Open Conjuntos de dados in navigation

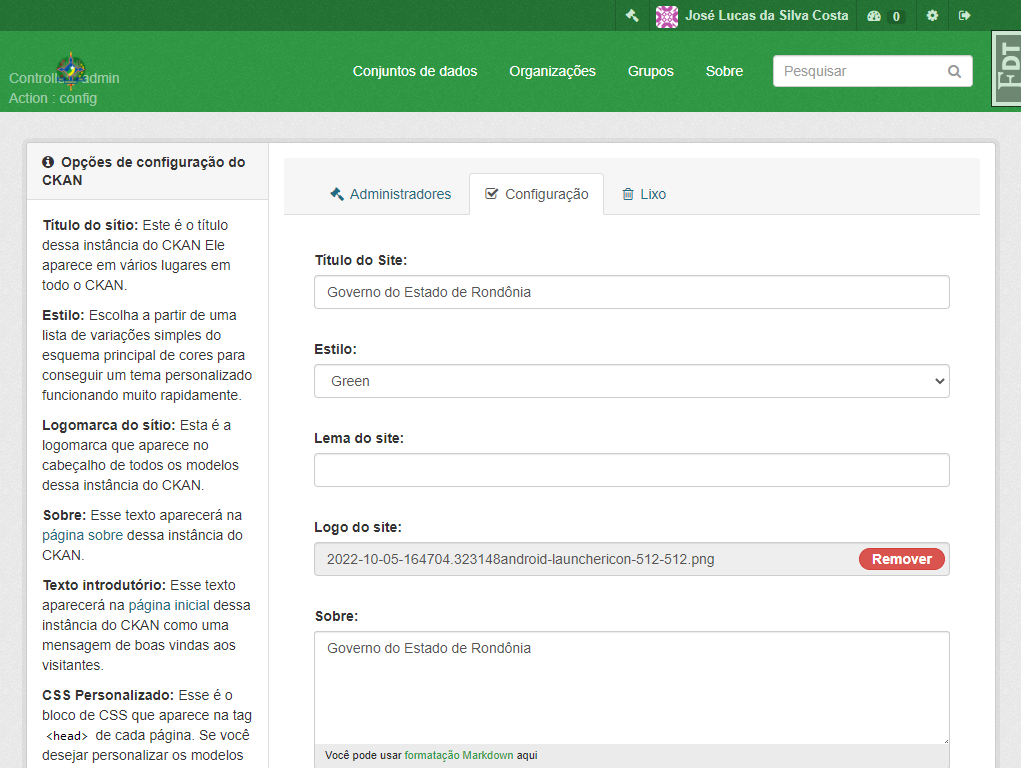coord(415,71)
